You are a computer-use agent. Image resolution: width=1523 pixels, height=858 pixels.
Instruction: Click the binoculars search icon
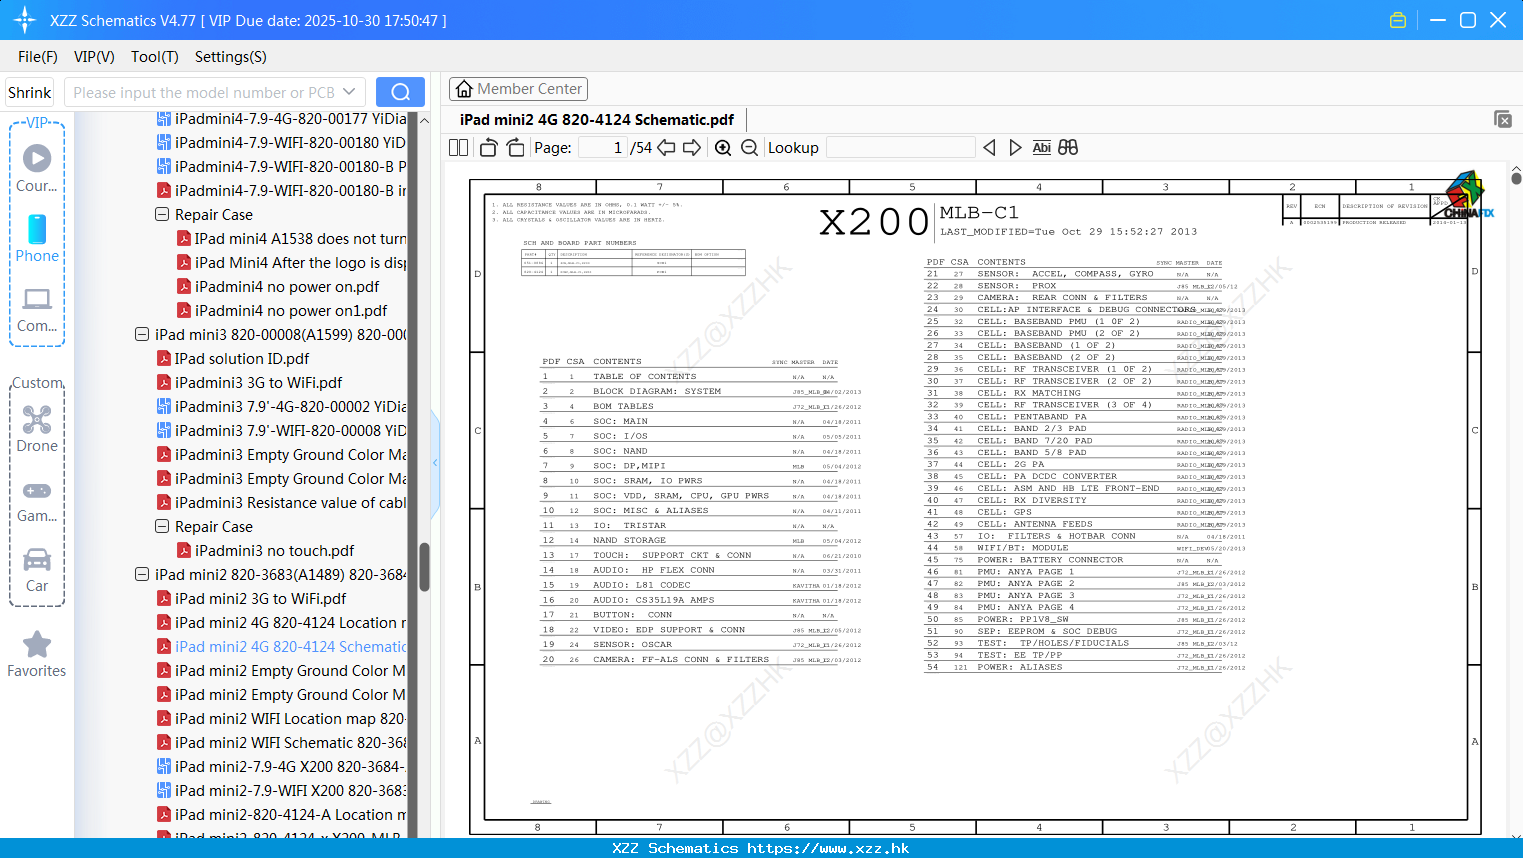[x=1068, y=148]
